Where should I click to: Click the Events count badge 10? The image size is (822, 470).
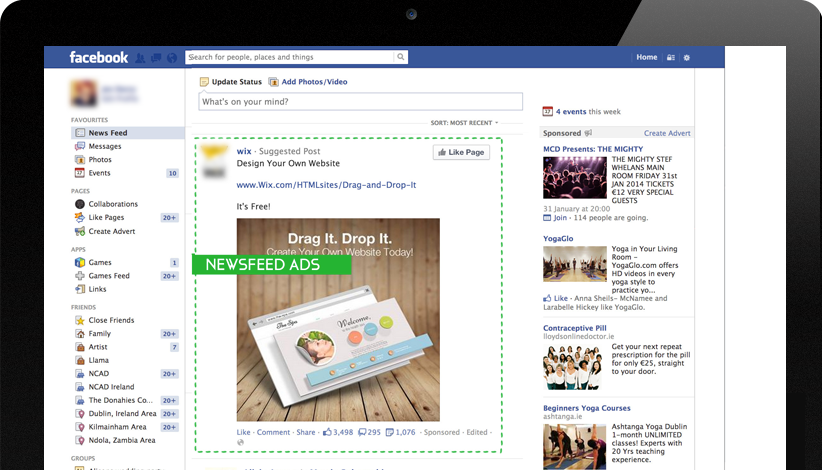click(172, 173)
